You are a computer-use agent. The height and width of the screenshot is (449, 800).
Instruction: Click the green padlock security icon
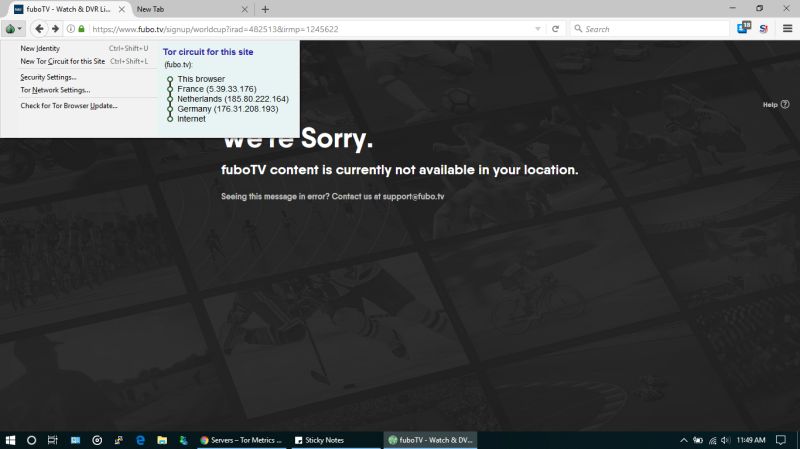pos(81,29)
